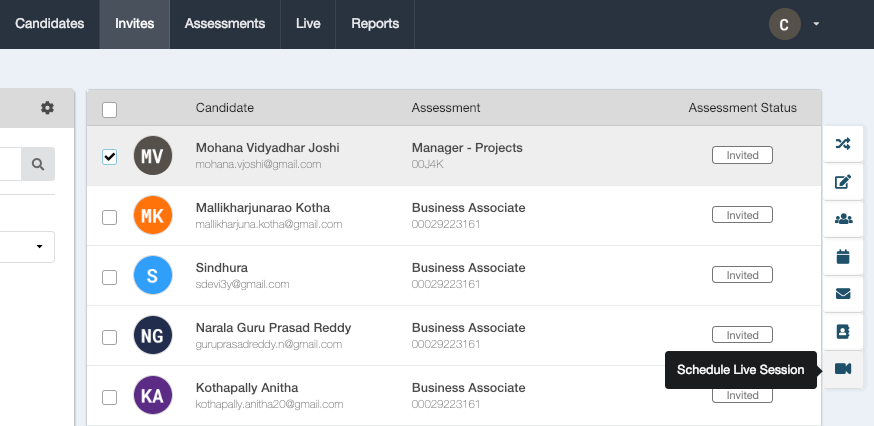This screenshot has height=426, width=874.
Task: Sort by the Assessment column header
Action: (446, 108)
